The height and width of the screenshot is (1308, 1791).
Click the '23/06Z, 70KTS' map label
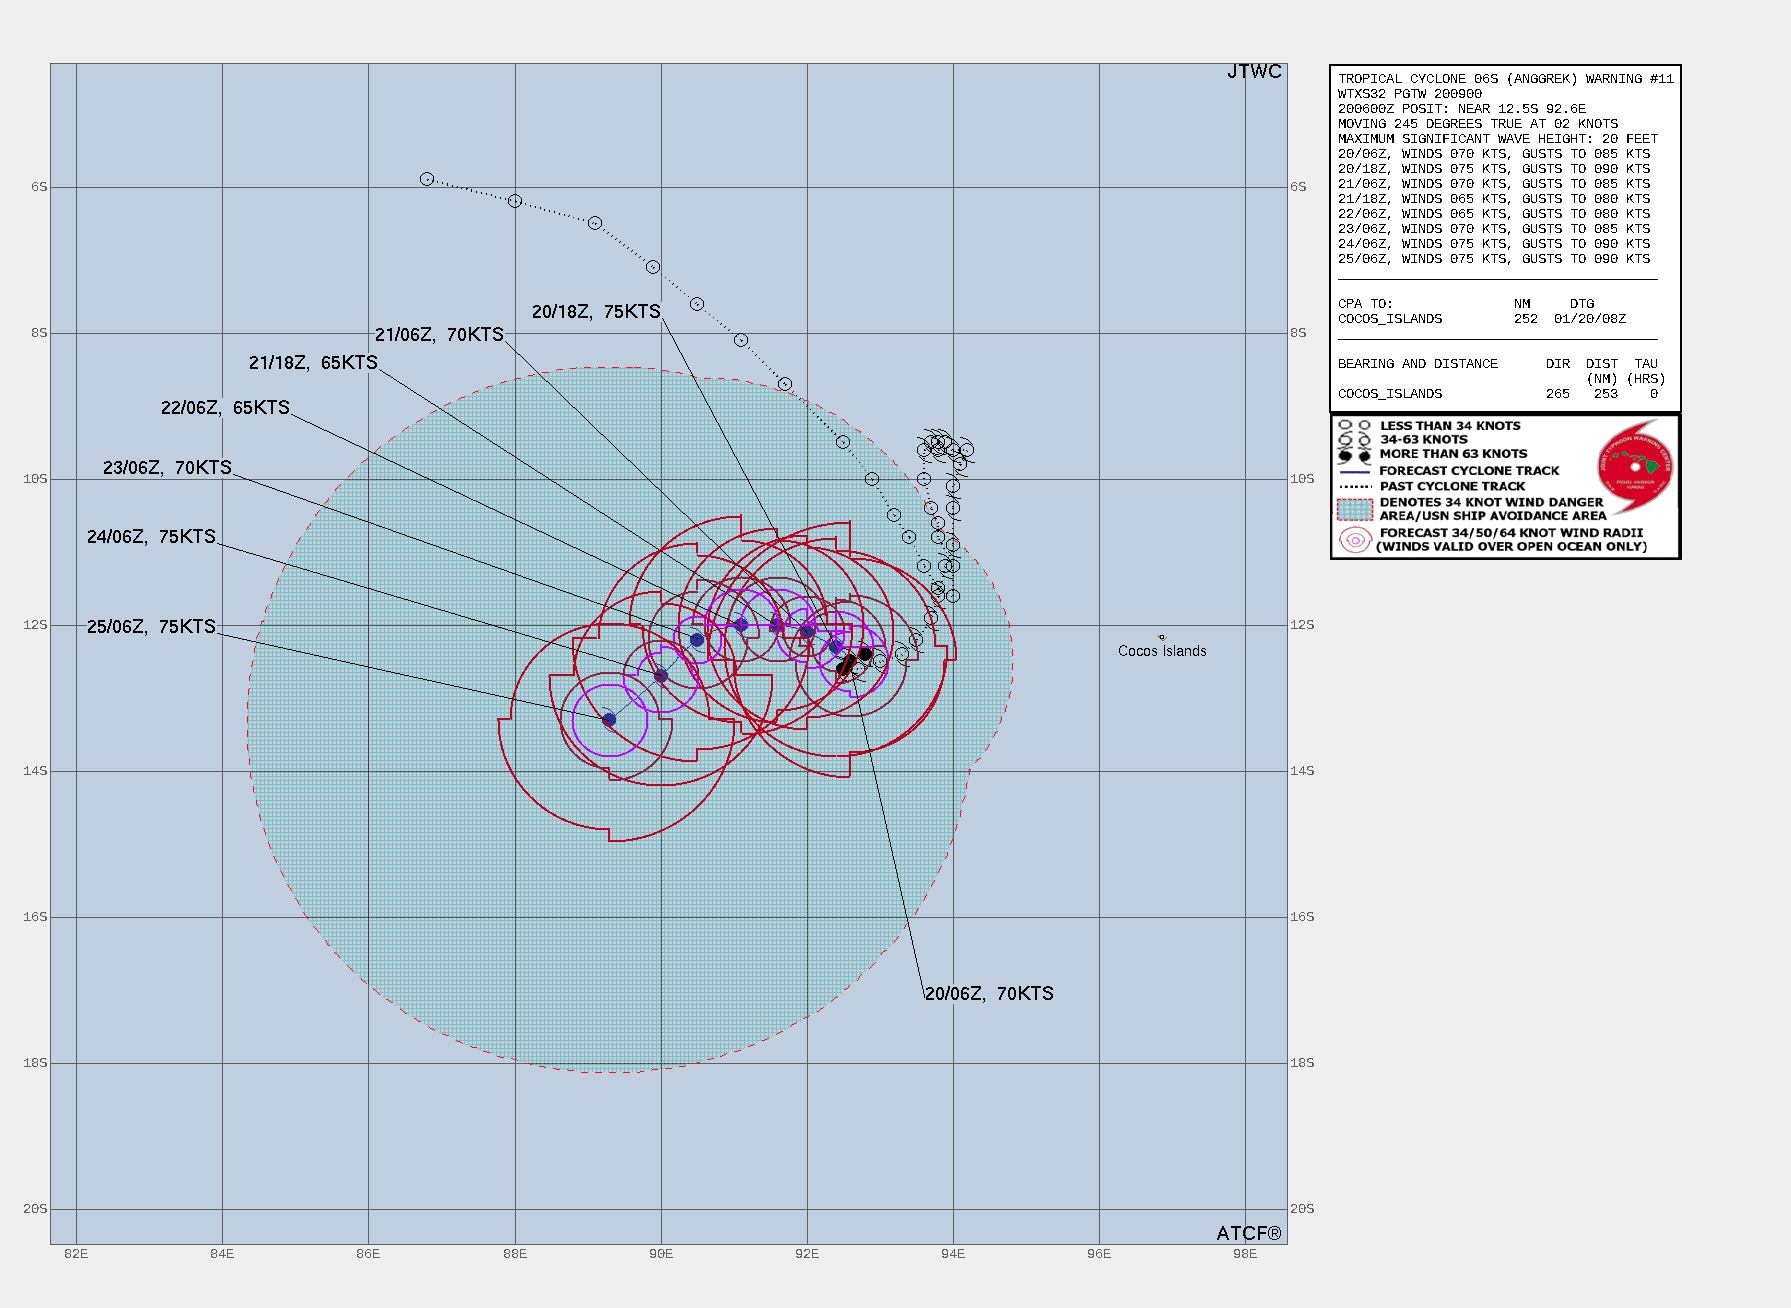point(167,468)
